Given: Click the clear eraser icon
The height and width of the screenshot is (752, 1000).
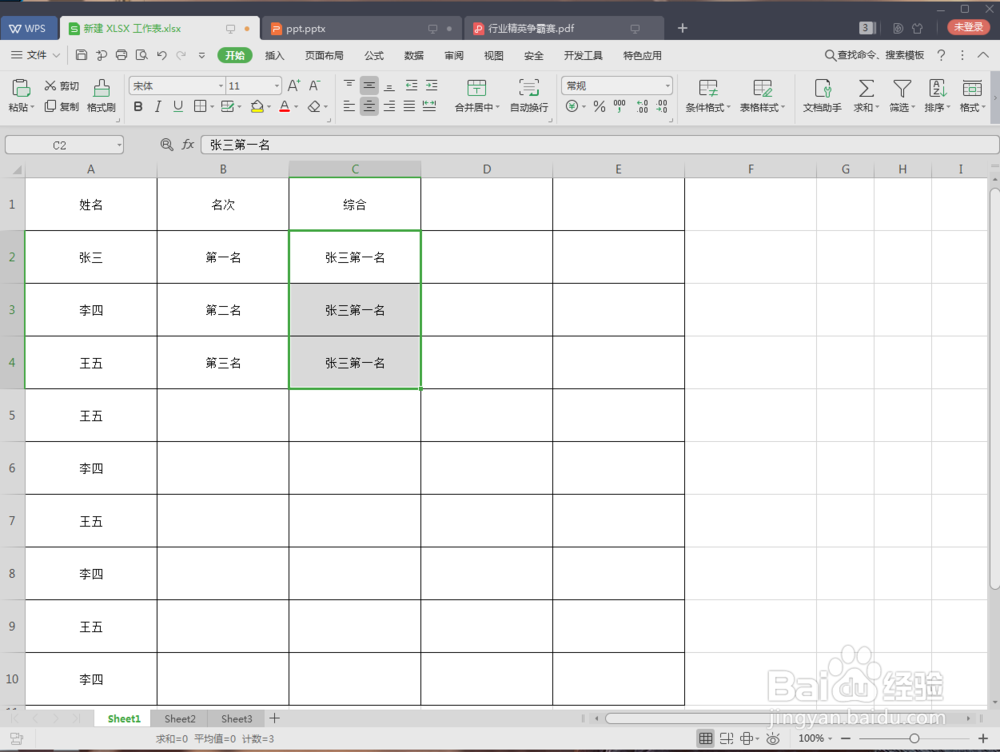Looking at the screenshot, I should click(314, 107).
